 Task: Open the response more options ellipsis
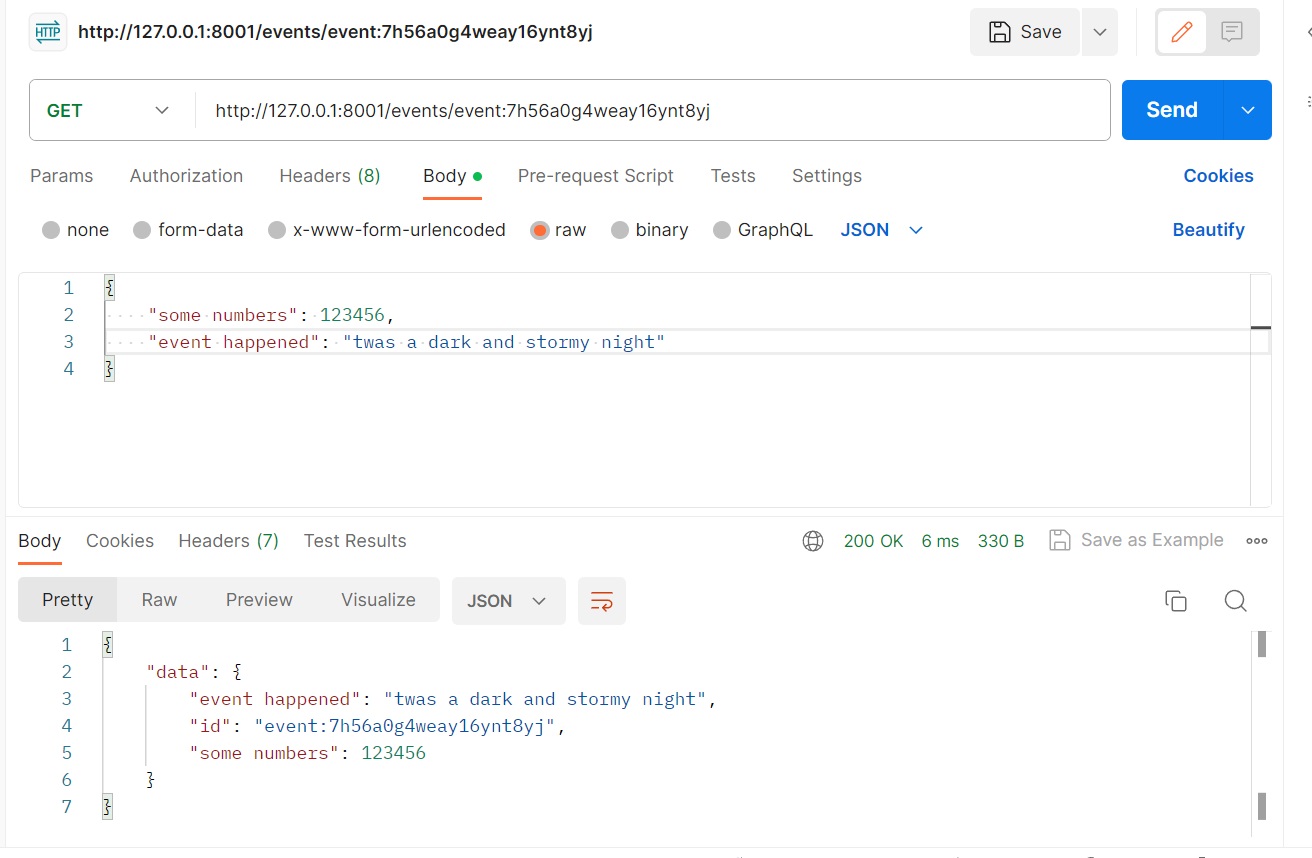[1257, 541]
